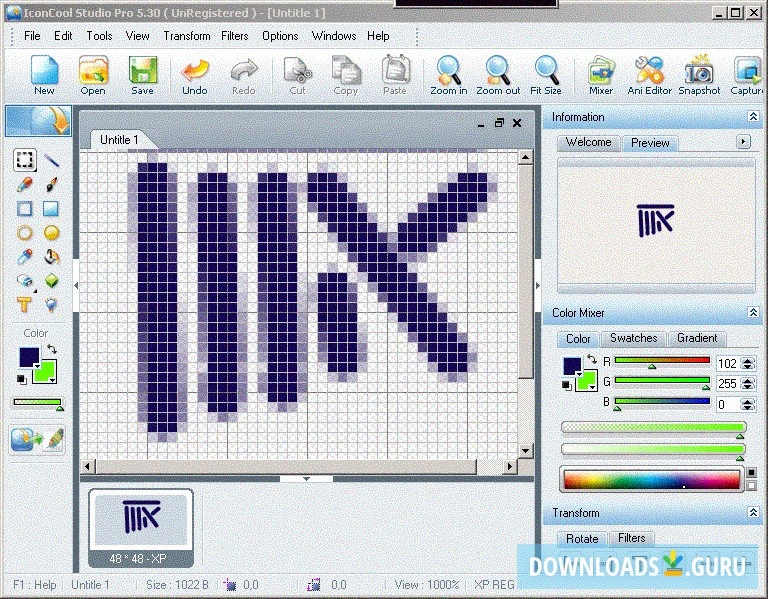Select the 48*48 XP icon thumbnail
768x599 pixels.
click(x=141, y=528)
